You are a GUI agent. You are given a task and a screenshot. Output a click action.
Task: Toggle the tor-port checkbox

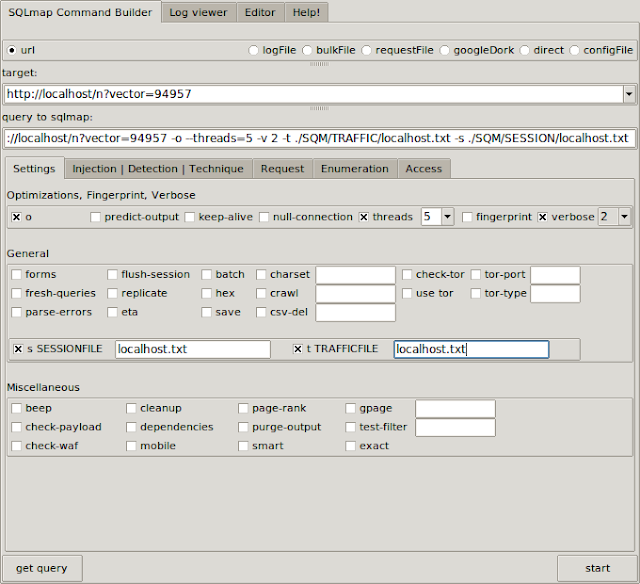pos(476,275)
